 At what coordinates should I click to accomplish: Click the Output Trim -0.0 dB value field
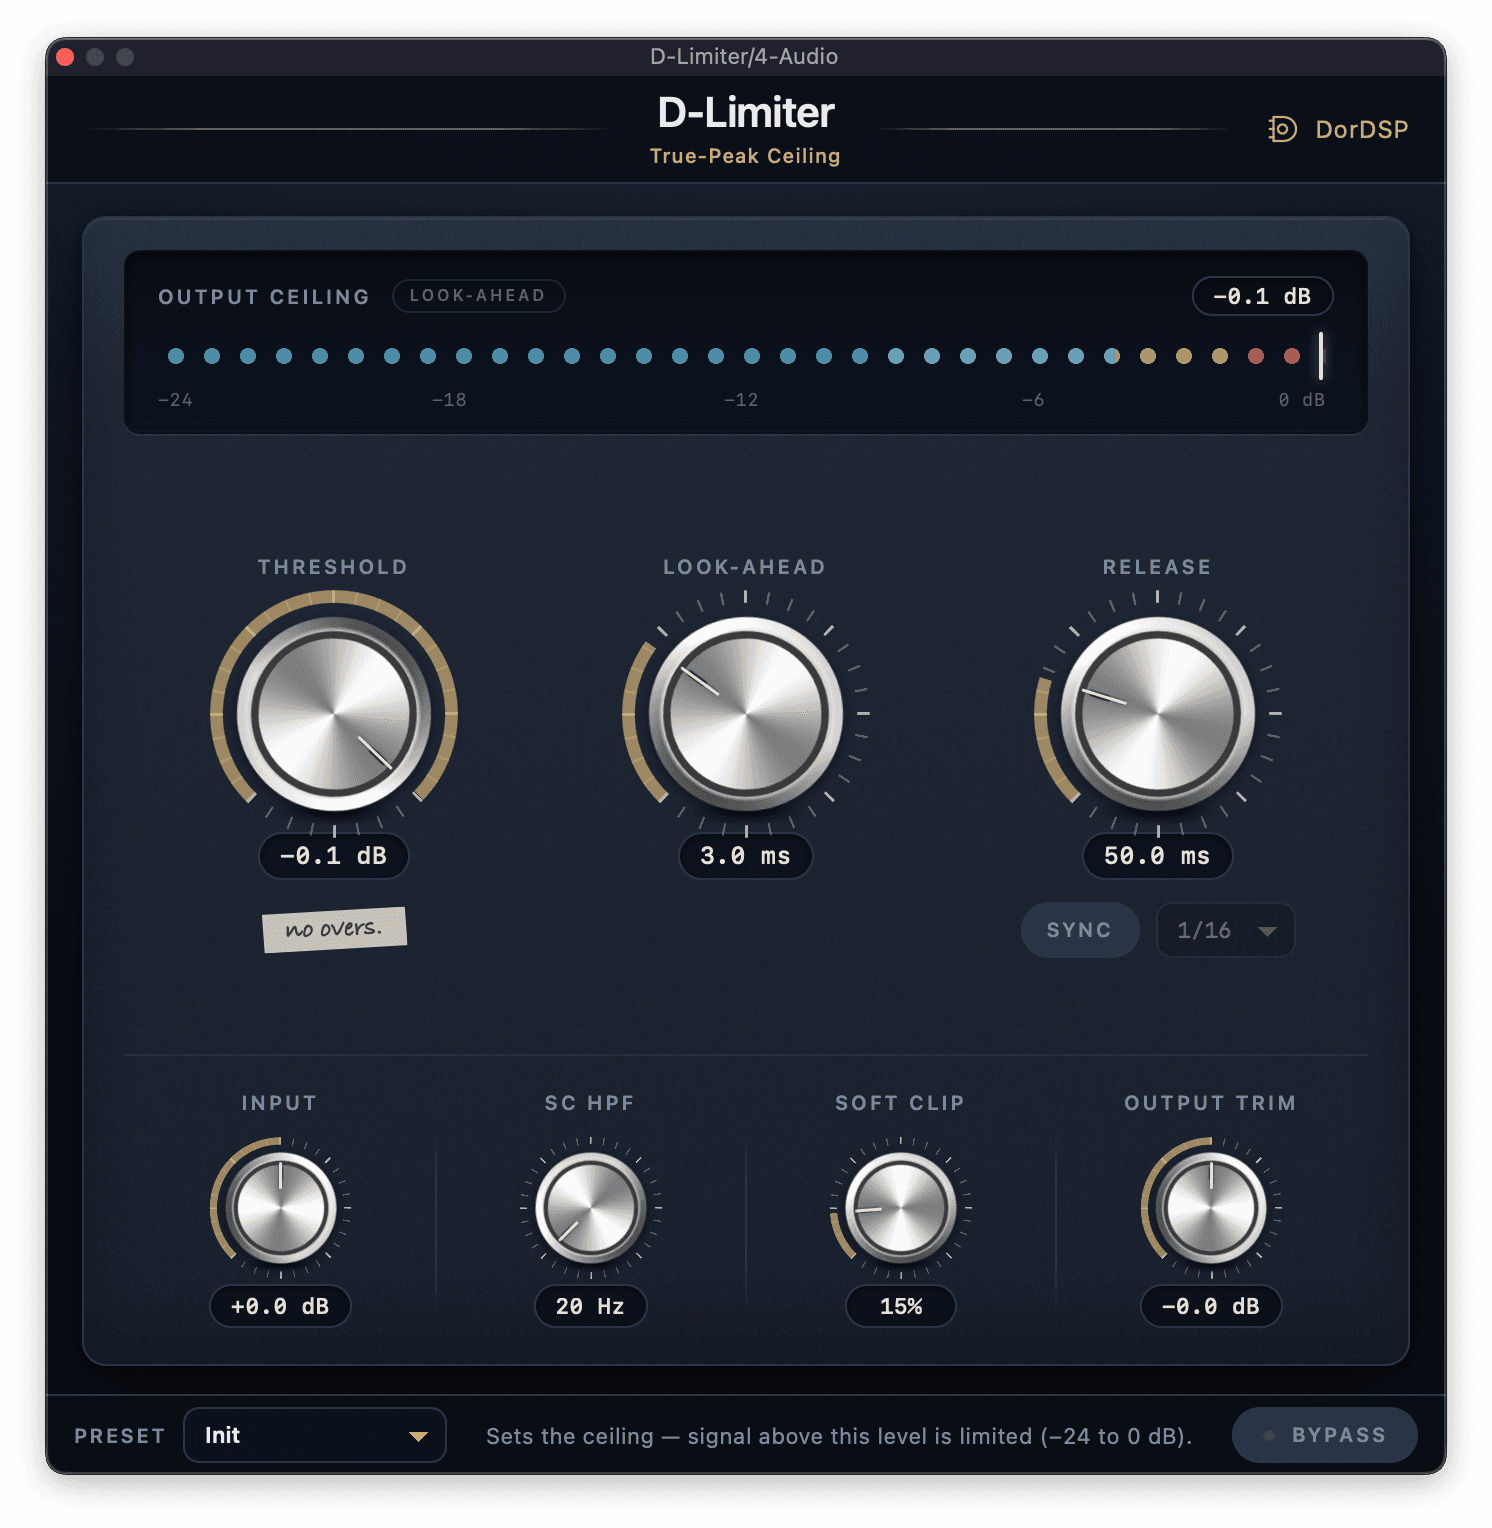tap(1211, 1306)
